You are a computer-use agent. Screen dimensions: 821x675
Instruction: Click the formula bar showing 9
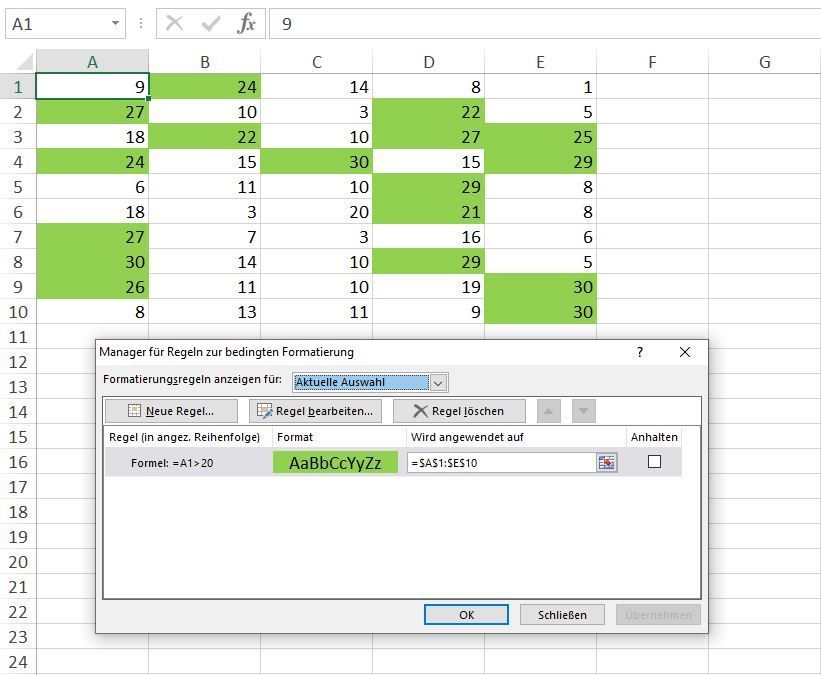(x=545, y=24)
